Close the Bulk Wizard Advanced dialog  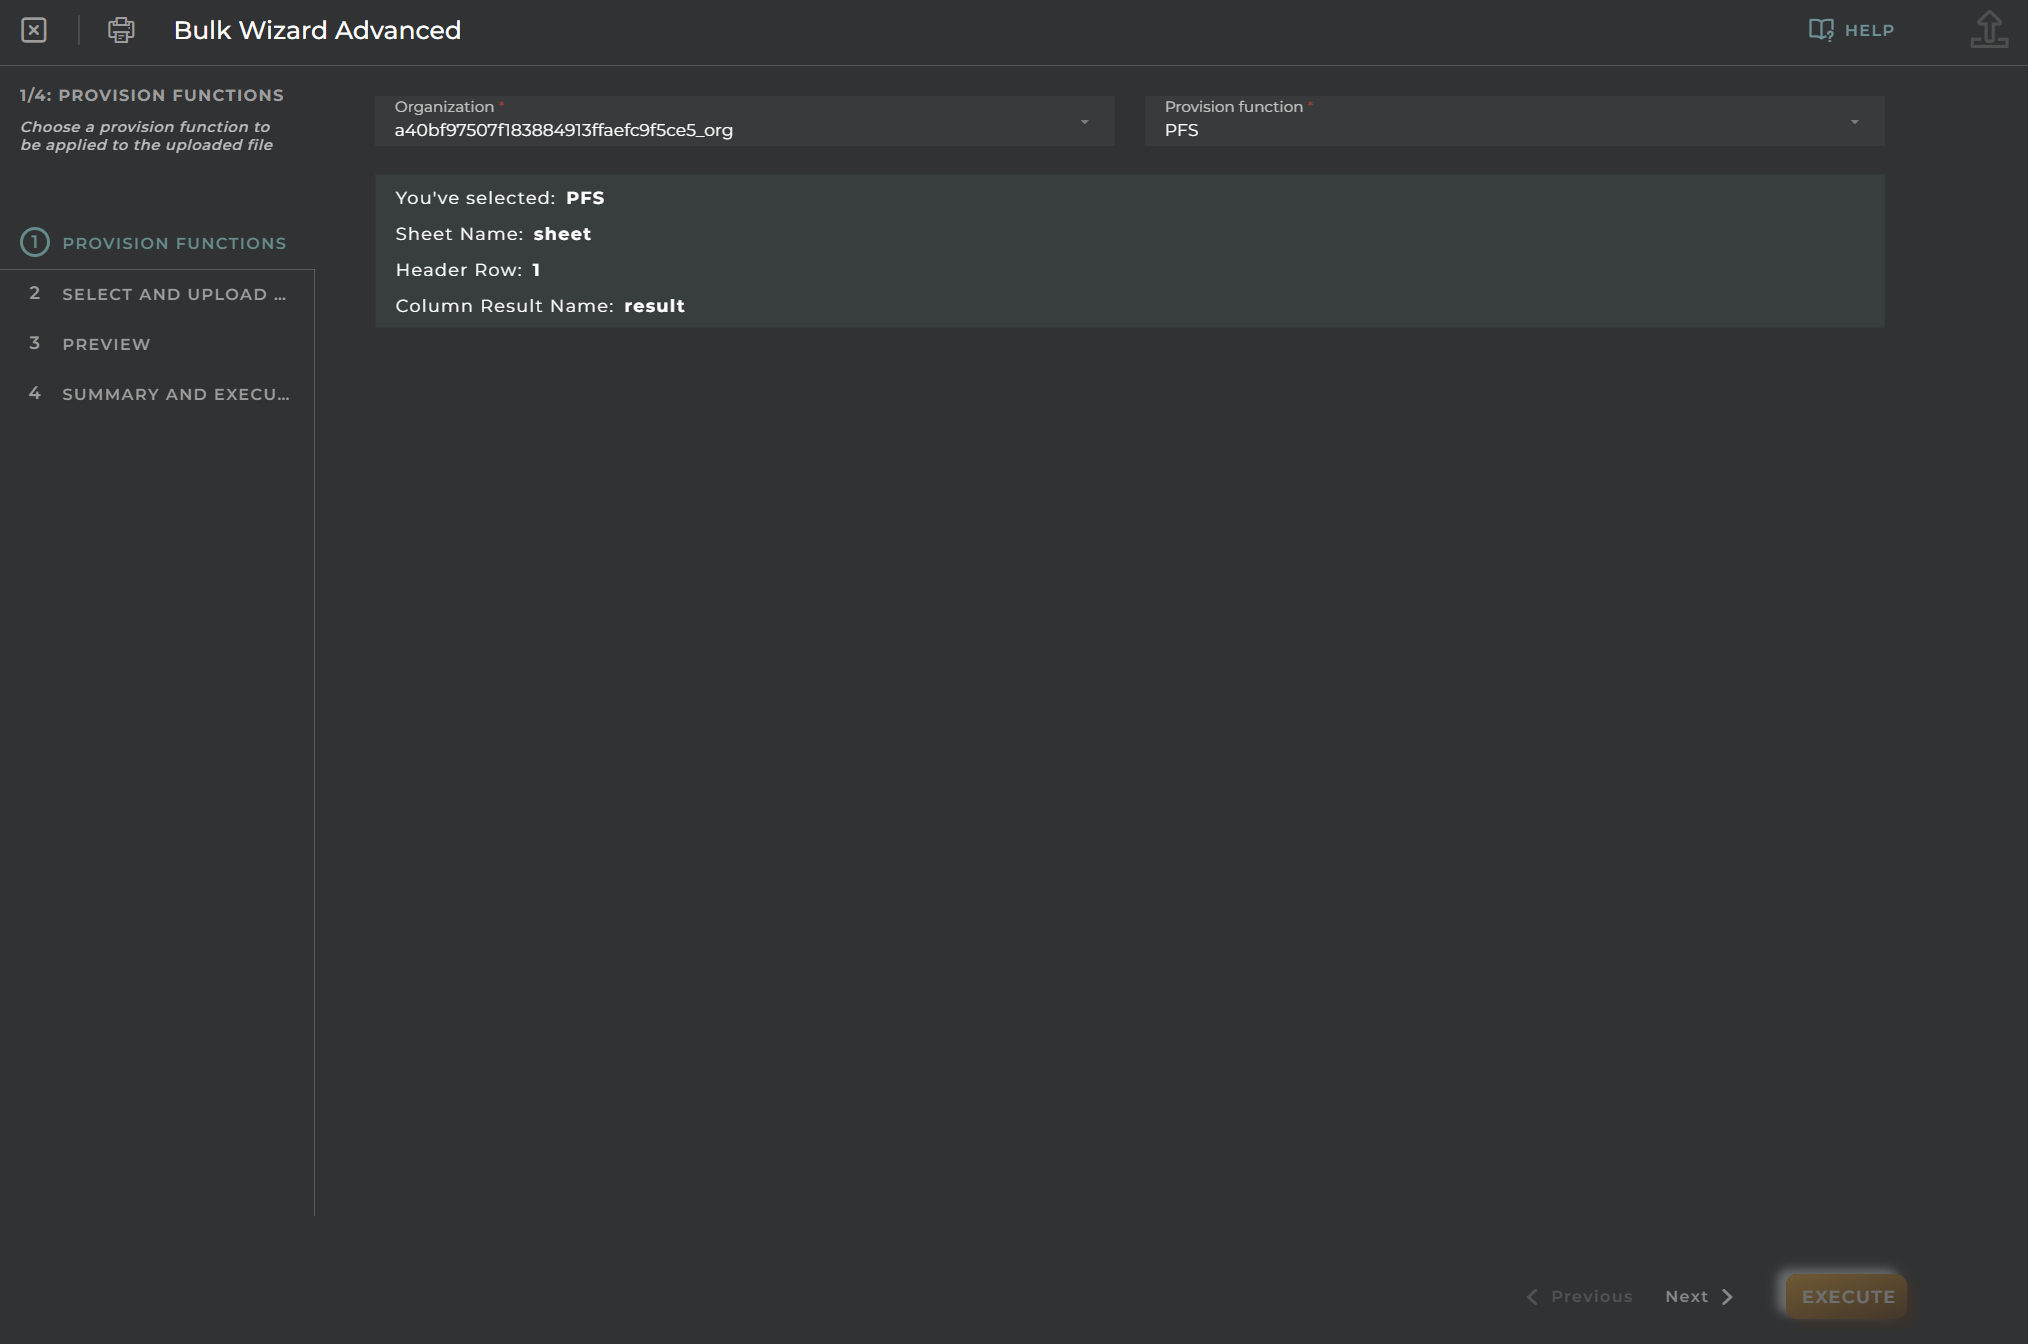(34, 30)
